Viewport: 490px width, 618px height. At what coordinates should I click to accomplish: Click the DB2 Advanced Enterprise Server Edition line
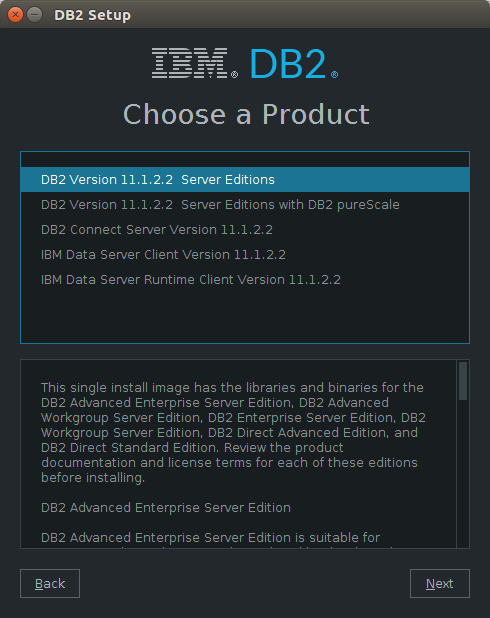166,508
